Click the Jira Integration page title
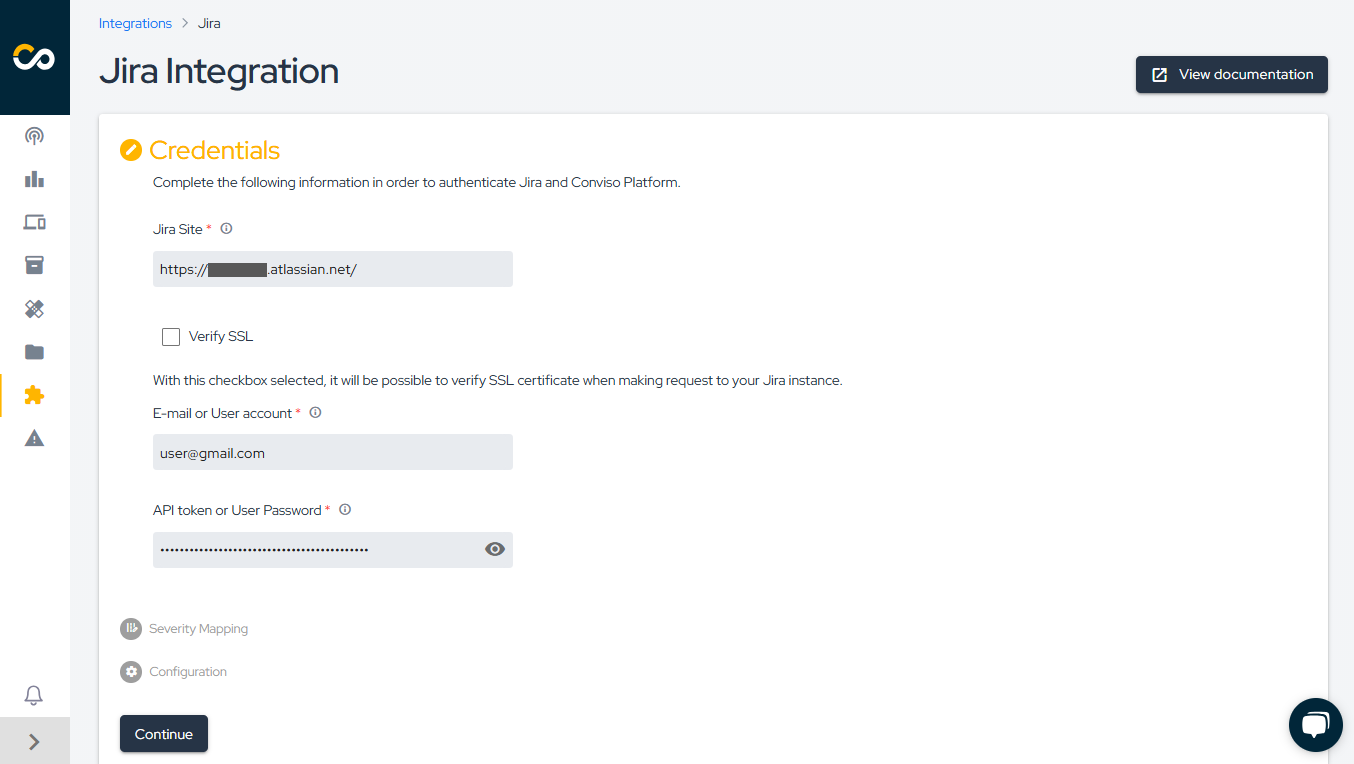The height and width of the screenshot is (764, 1354). tap(219, 71)
